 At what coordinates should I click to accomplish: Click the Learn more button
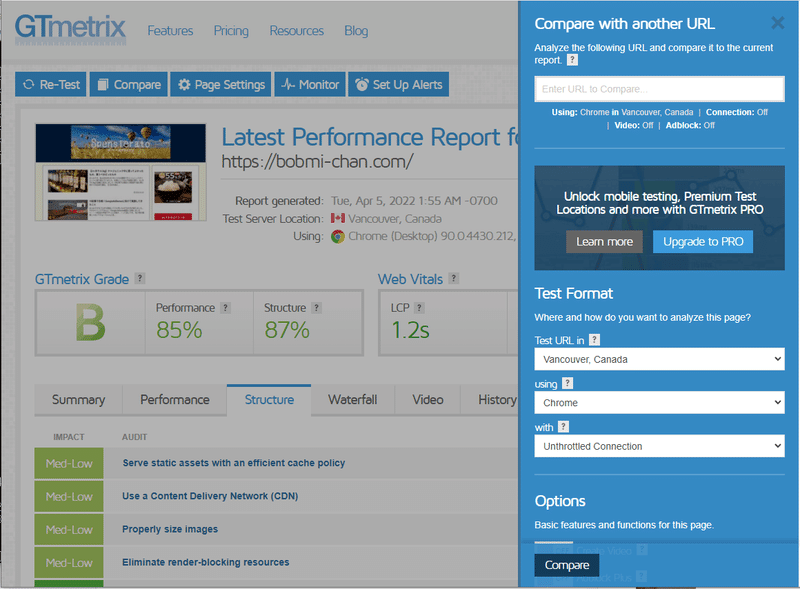pyautogui.click(x=605, y=241)
